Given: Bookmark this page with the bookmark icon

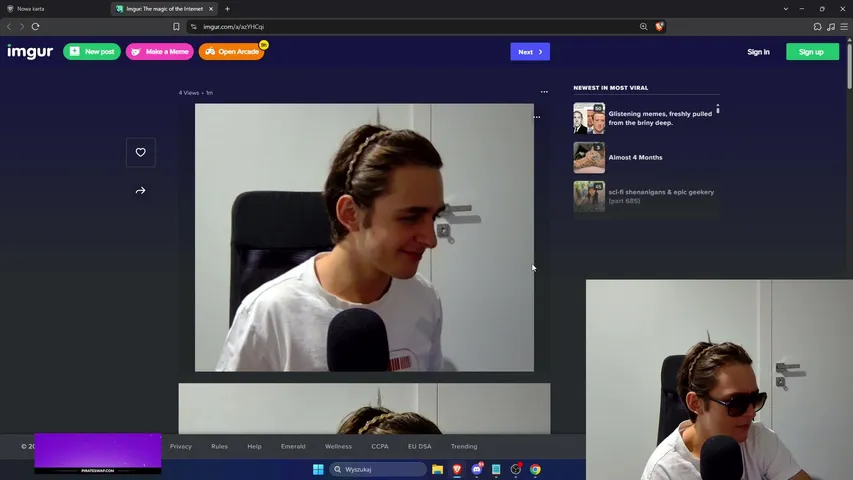Looking at the screenshot, I should click(x=176, y=27).
